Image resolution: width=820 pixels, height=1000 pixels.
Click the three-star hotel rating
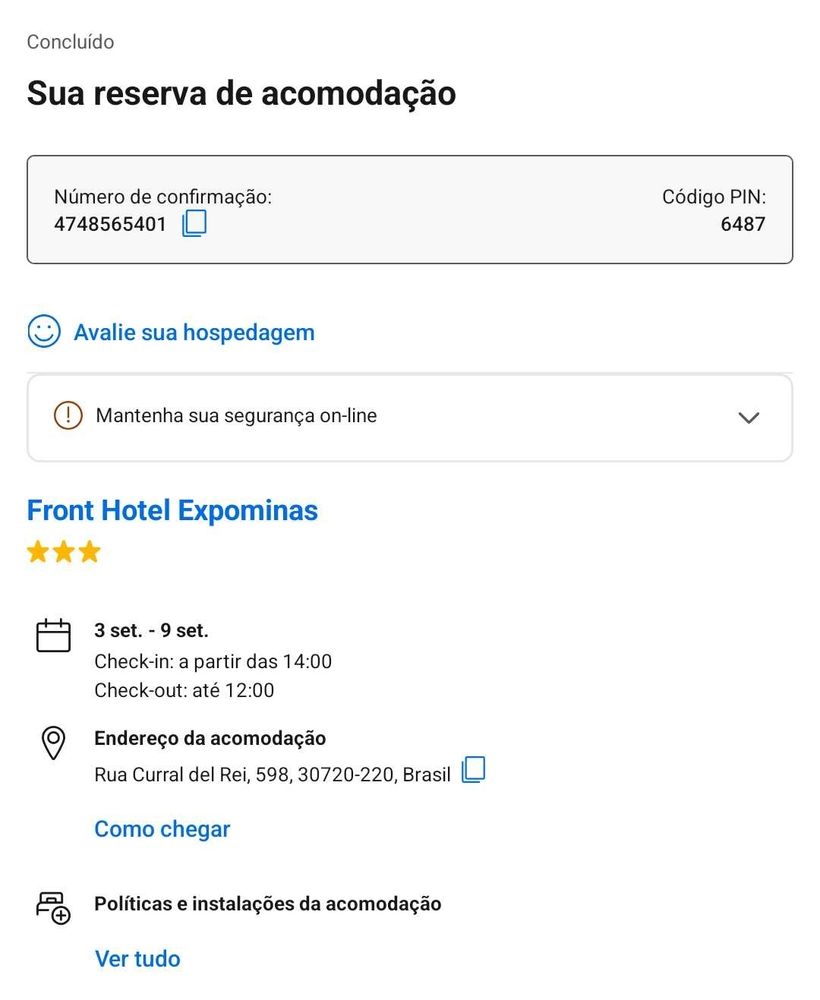click(64, 552)
